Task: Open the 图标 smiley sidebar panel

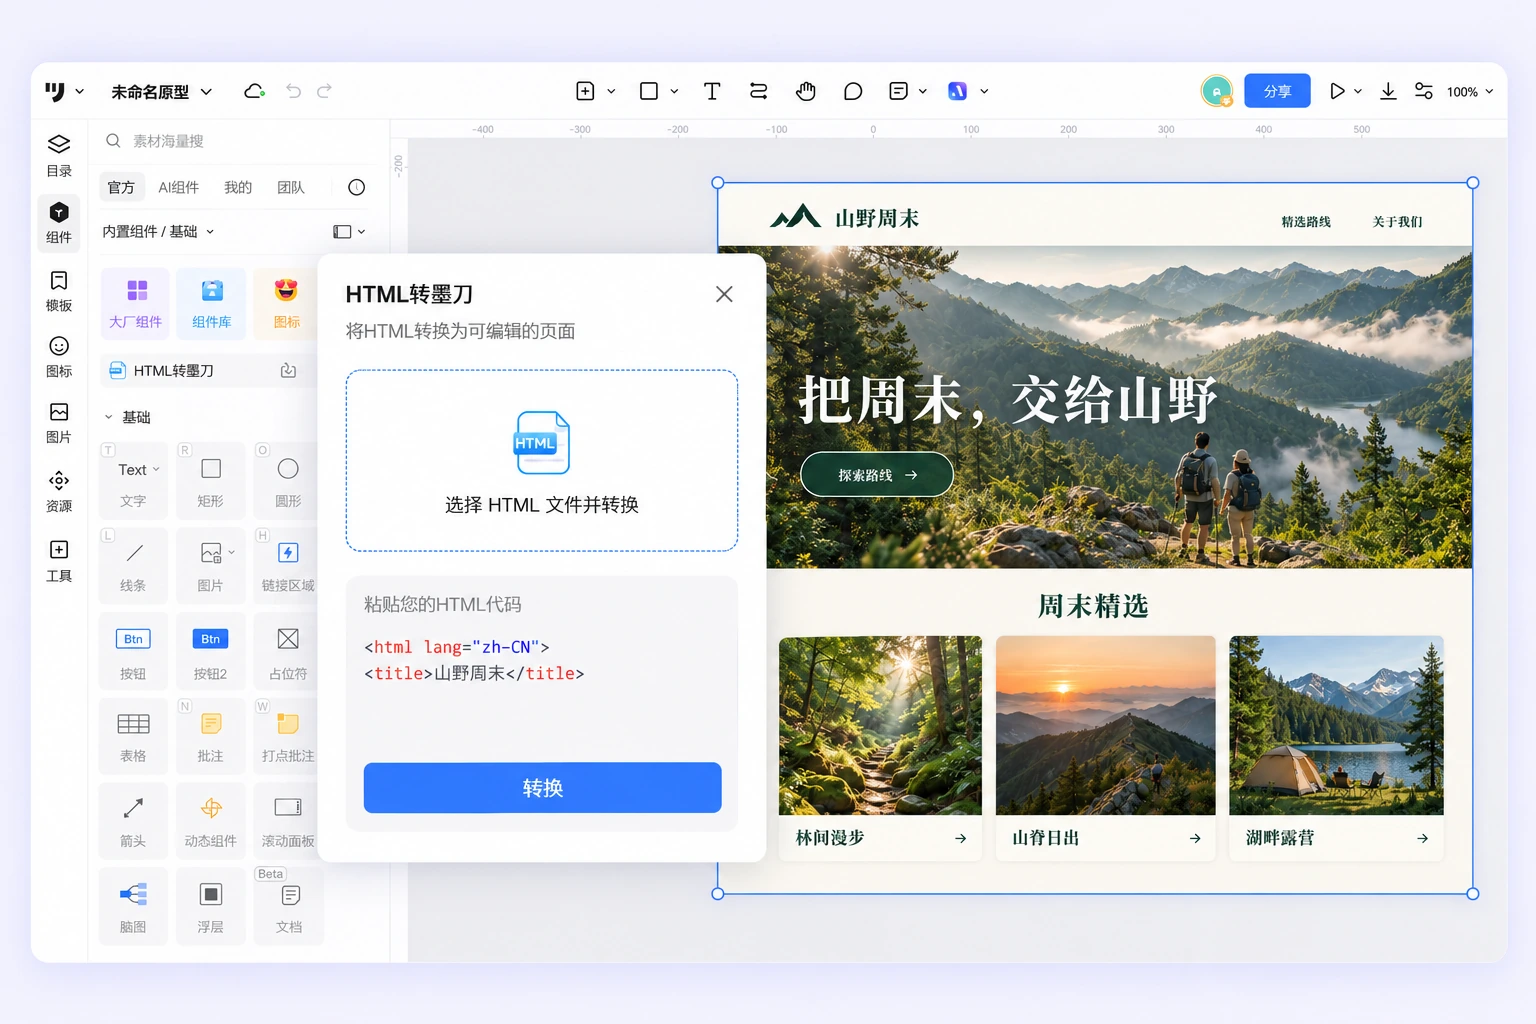Action: tap(59, 356)
